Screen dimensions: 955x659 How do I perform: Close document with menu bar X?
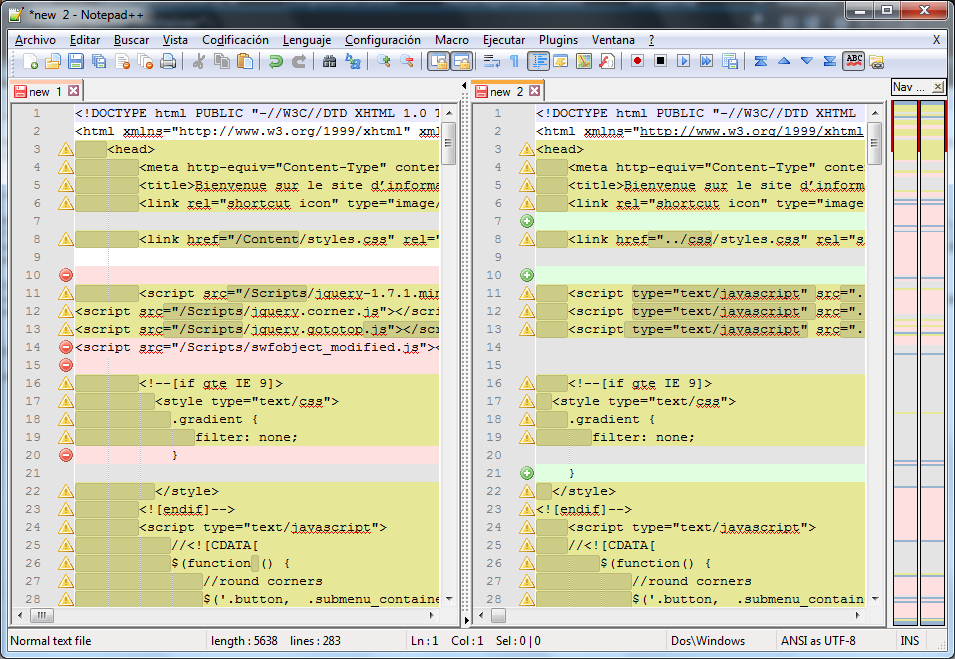pyautogui.click(x=936, y=40)
